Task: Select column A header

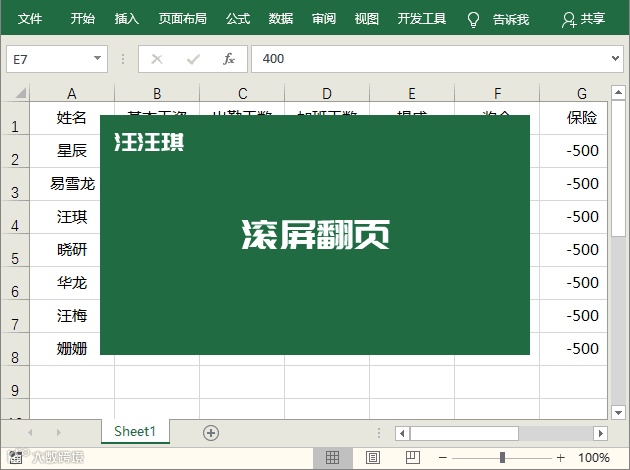Action: tap(72, 93)
